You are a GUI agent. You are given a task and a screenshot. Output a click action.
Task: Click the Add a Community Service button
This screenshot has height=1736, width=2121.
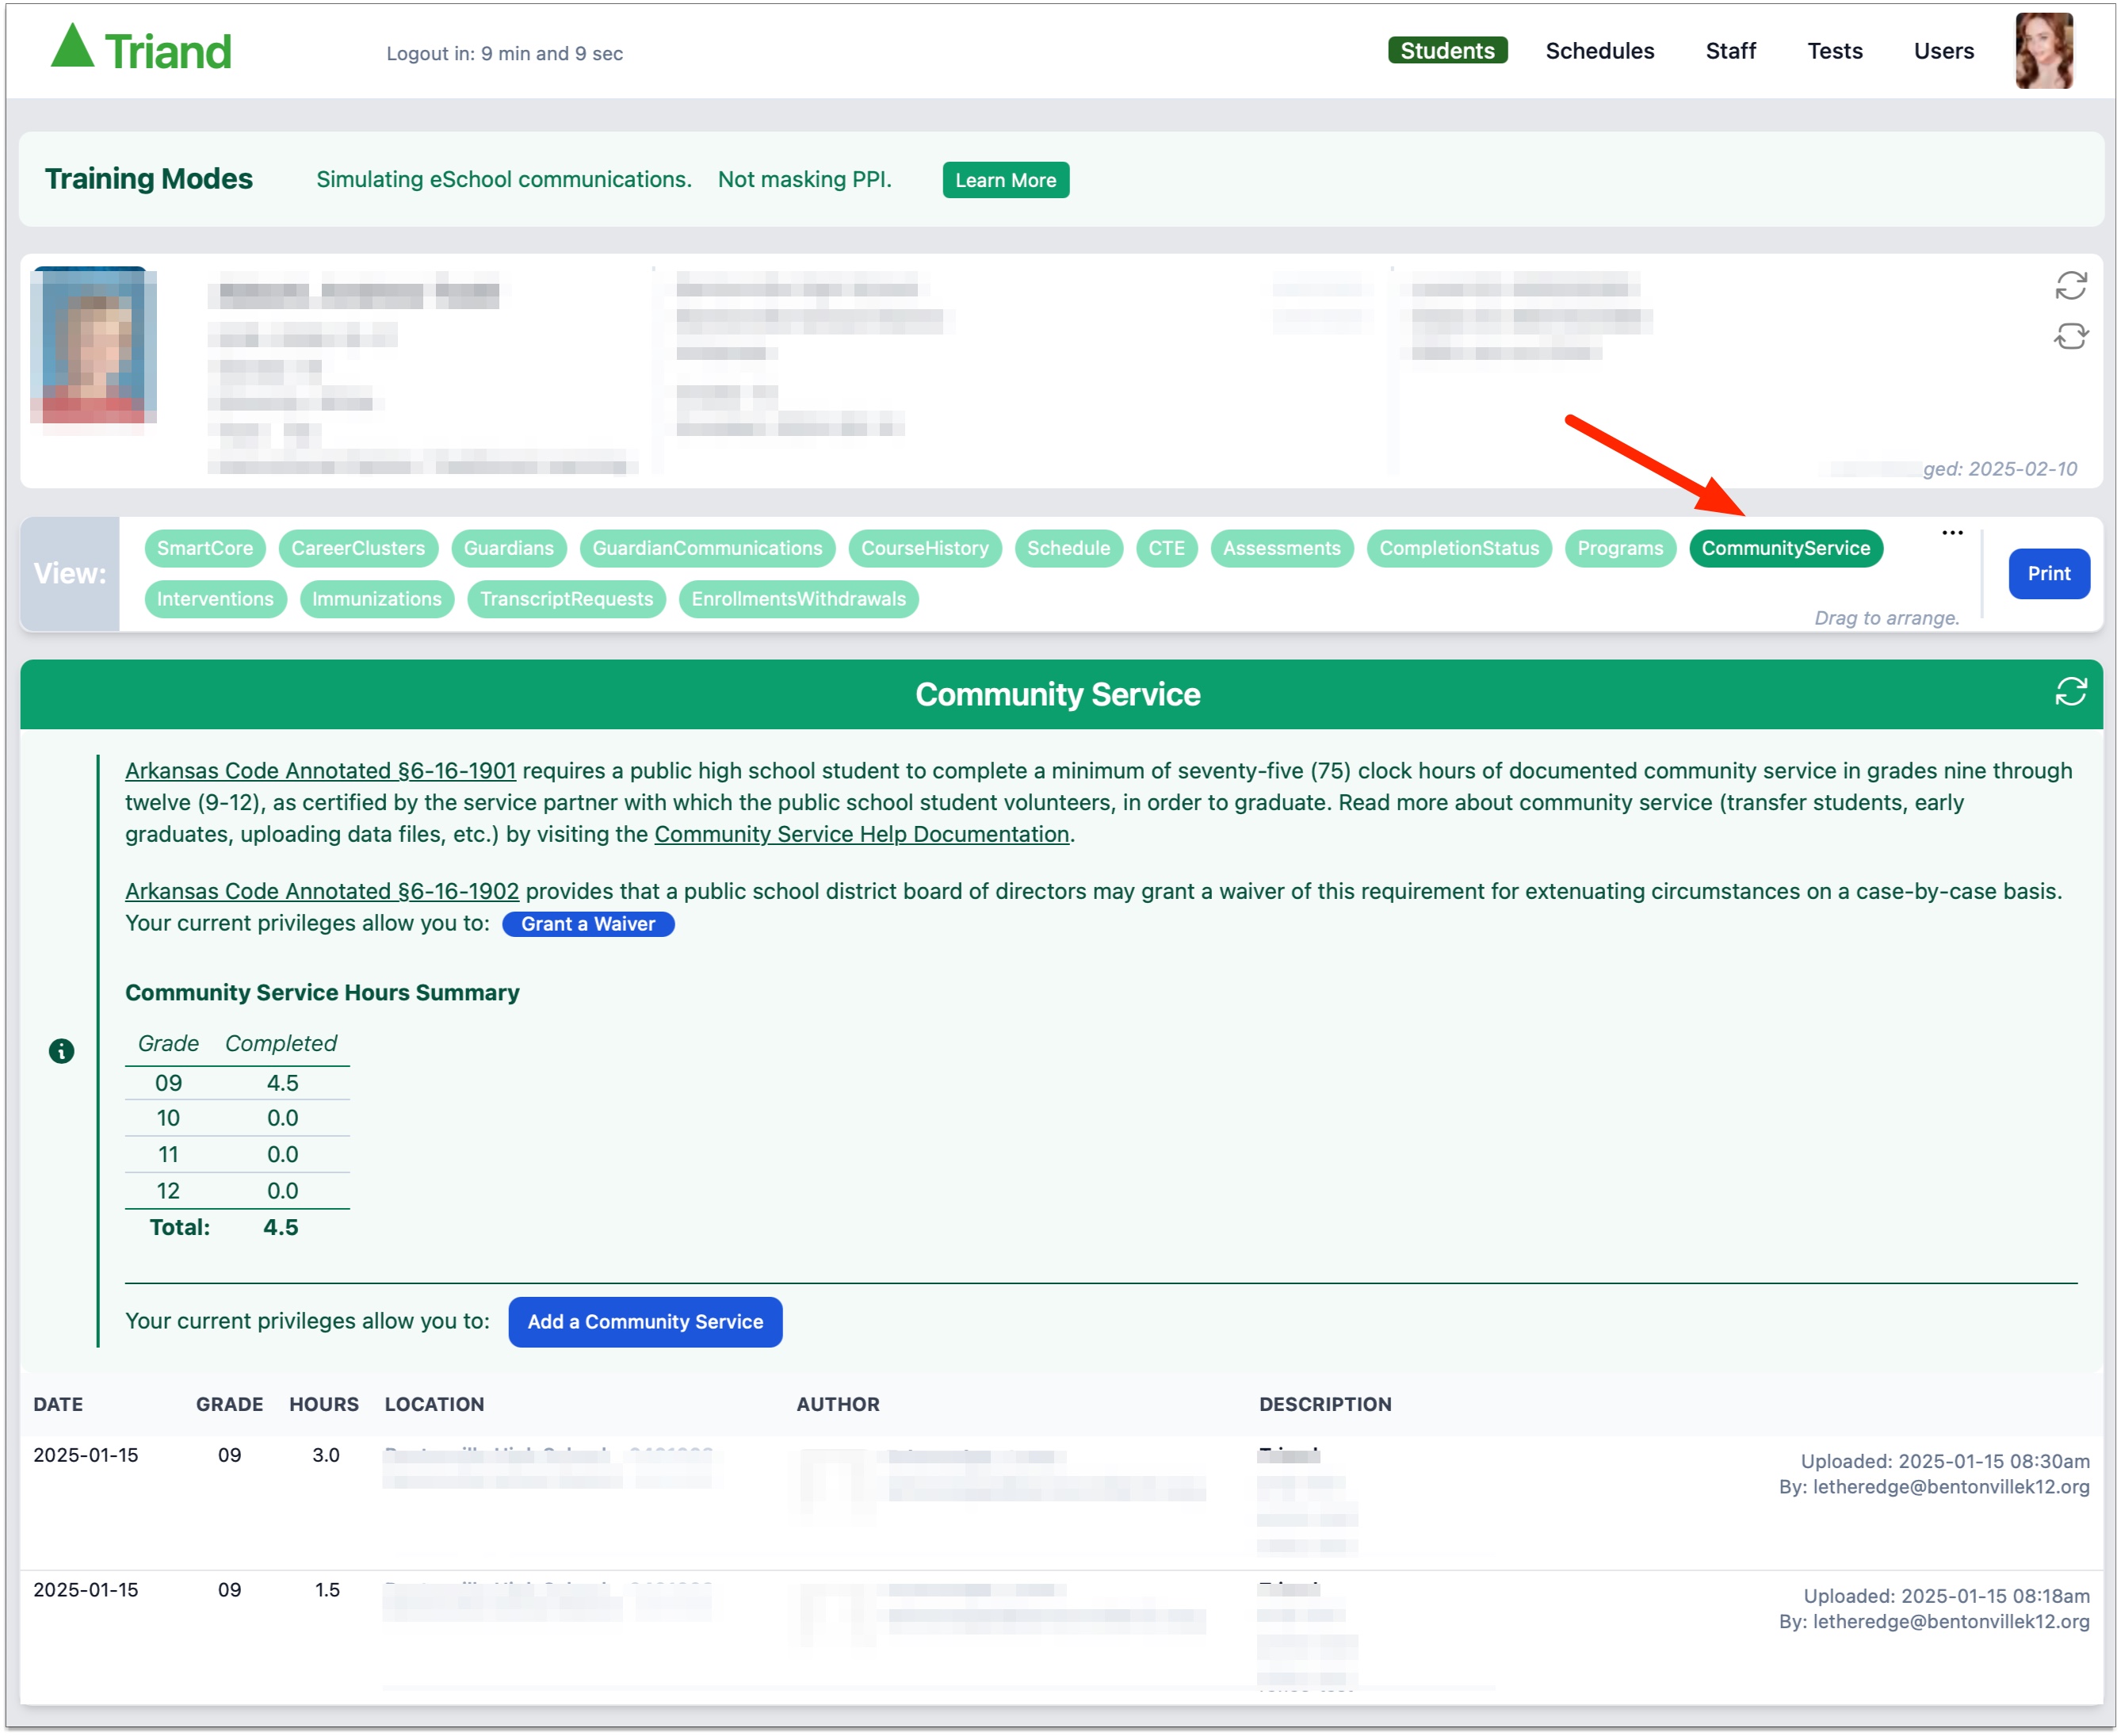click(643, 1320)
